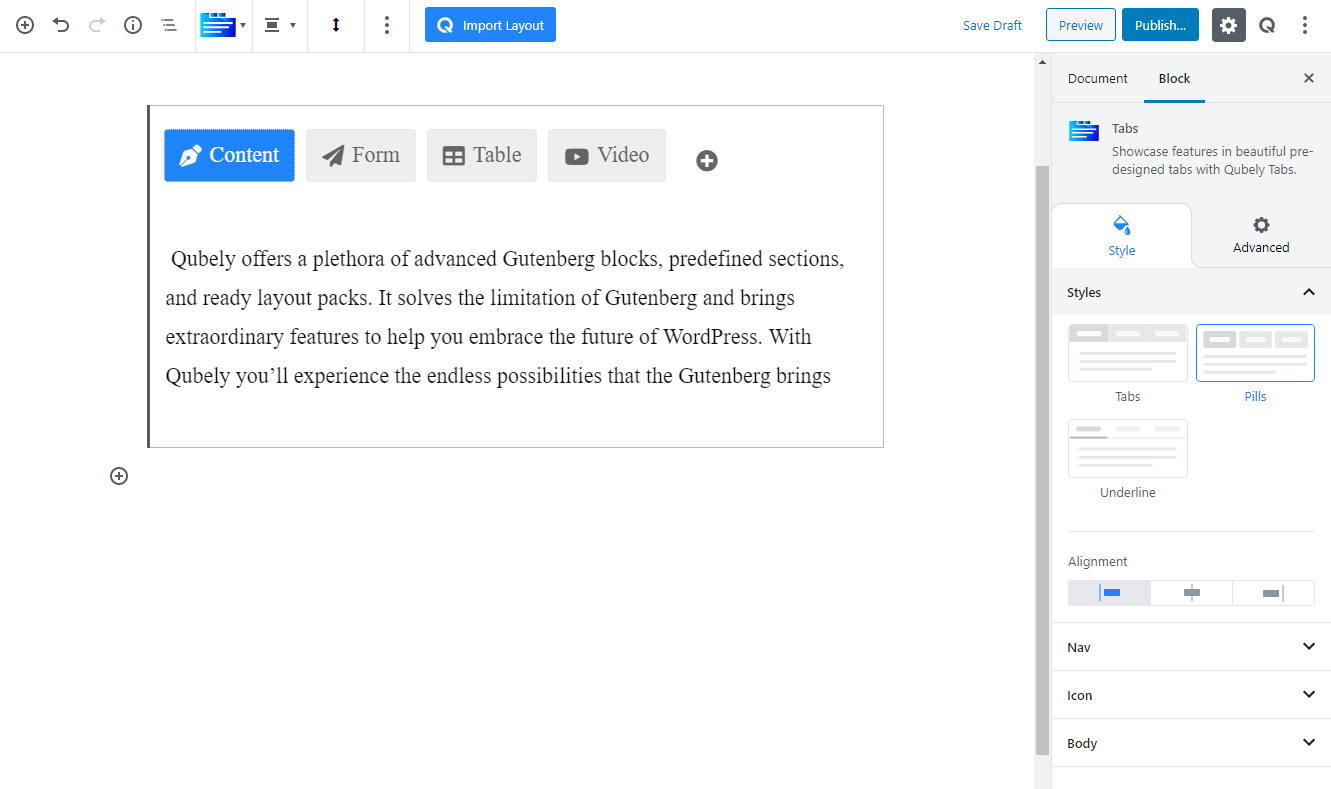Click the Preview button

[1081, 25]
